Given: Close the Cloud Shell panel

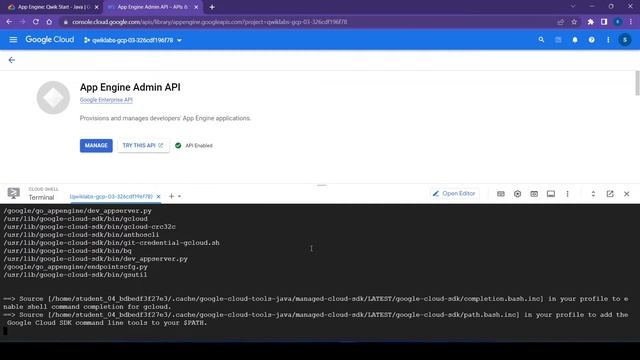Looking at the screenshot, I should (627, 194).
